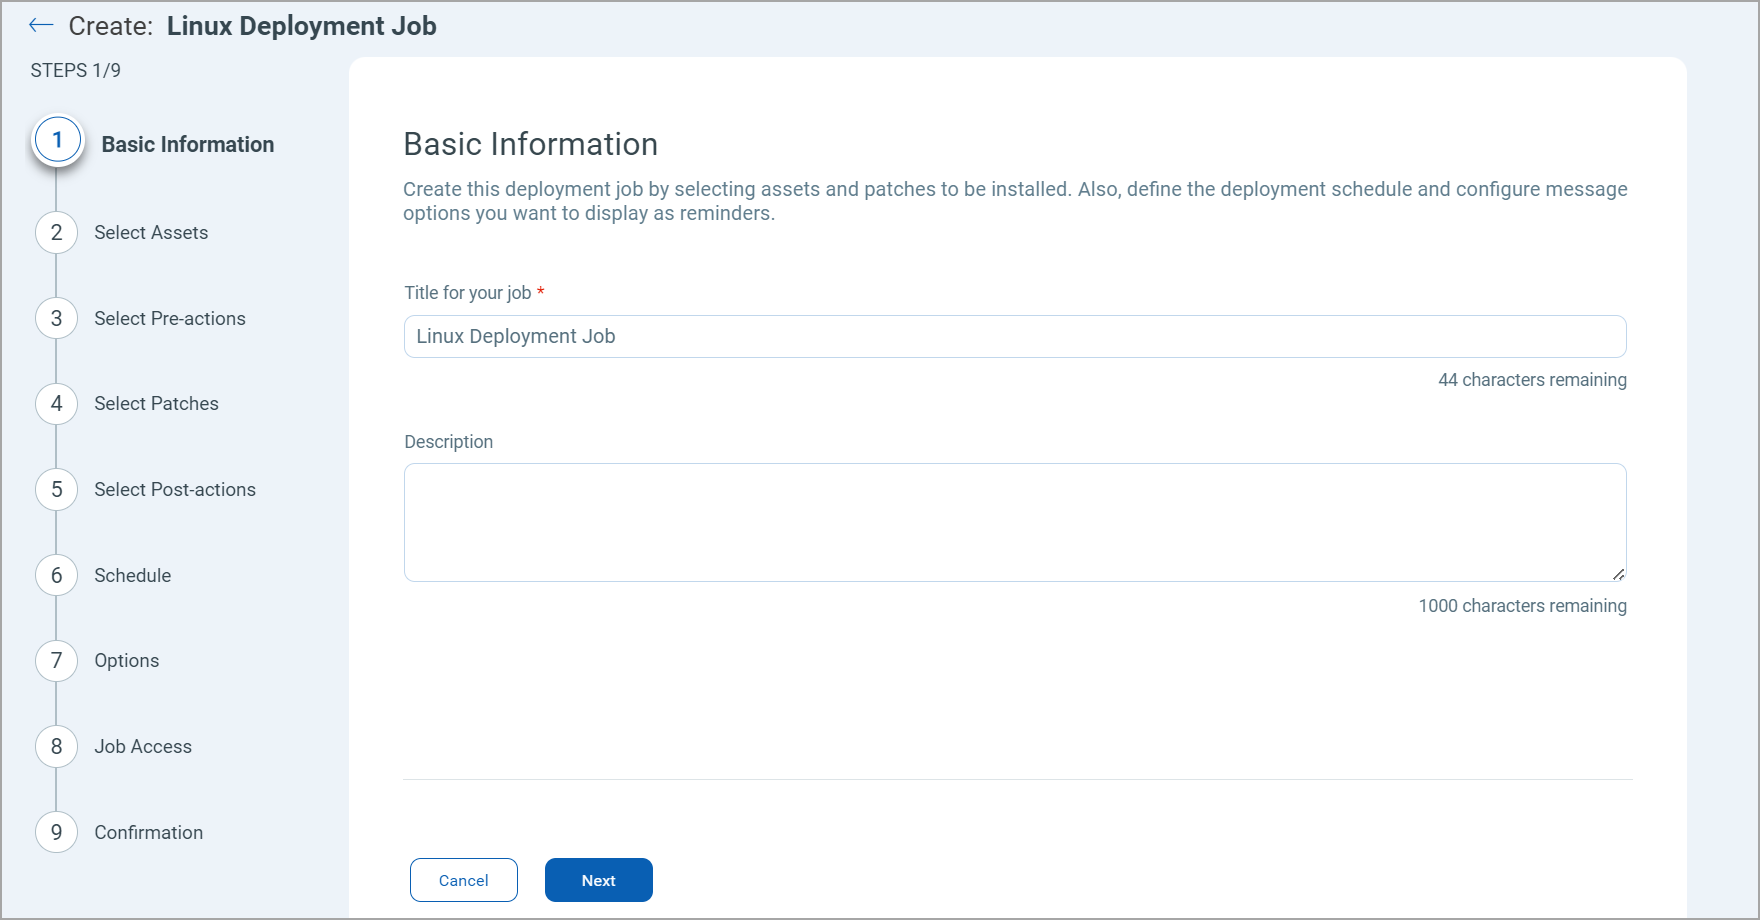Click the Linux Deployment Job header text
The height and width of the screenshot is (920, 1760).
(302, 25)
